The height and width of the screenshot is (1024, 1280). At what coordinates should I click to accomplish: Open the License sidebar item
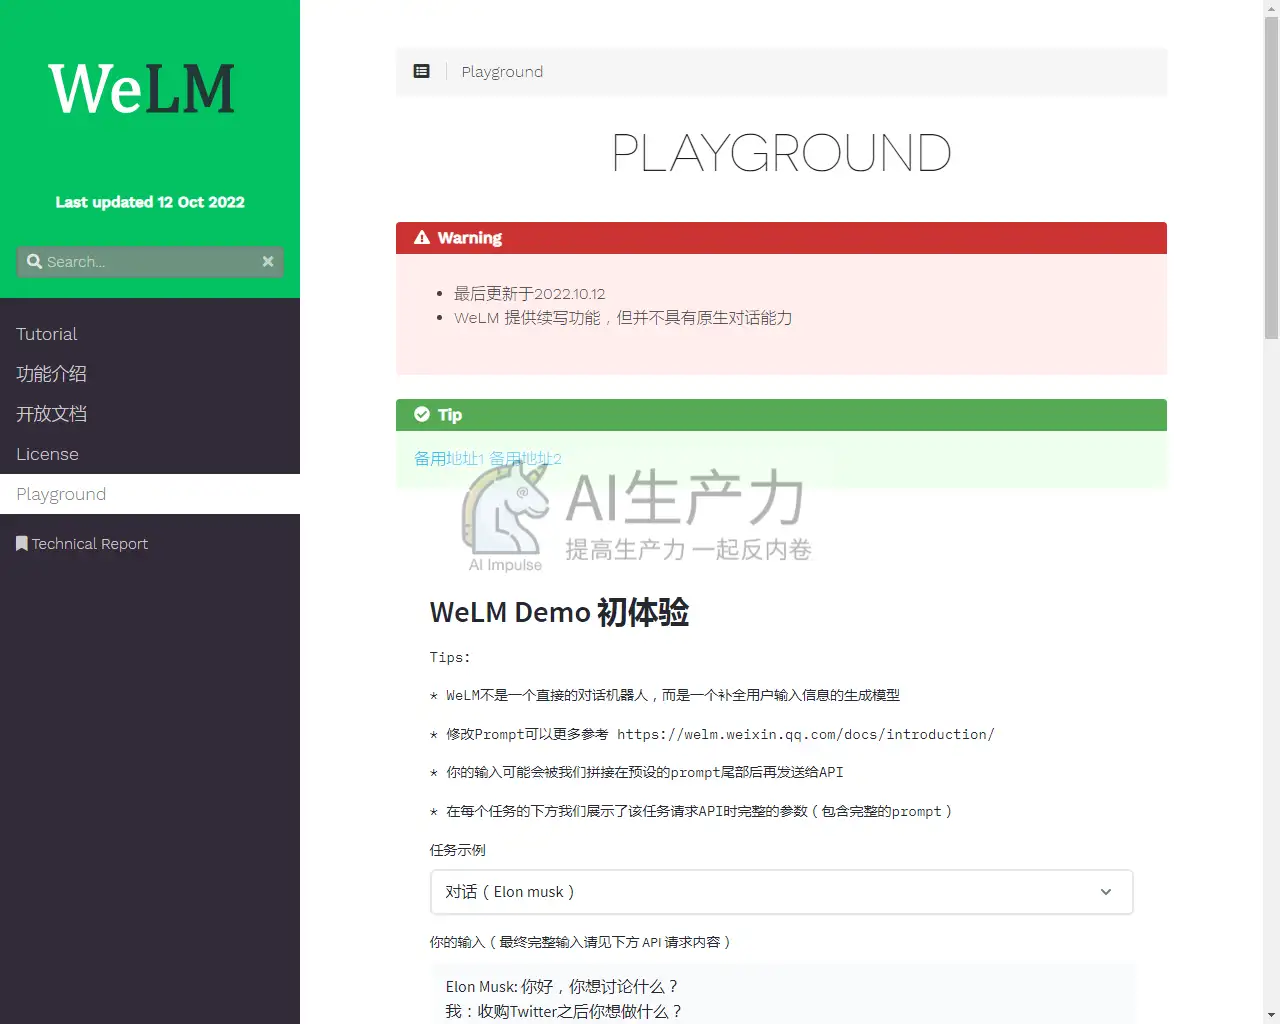click(150, 454)
